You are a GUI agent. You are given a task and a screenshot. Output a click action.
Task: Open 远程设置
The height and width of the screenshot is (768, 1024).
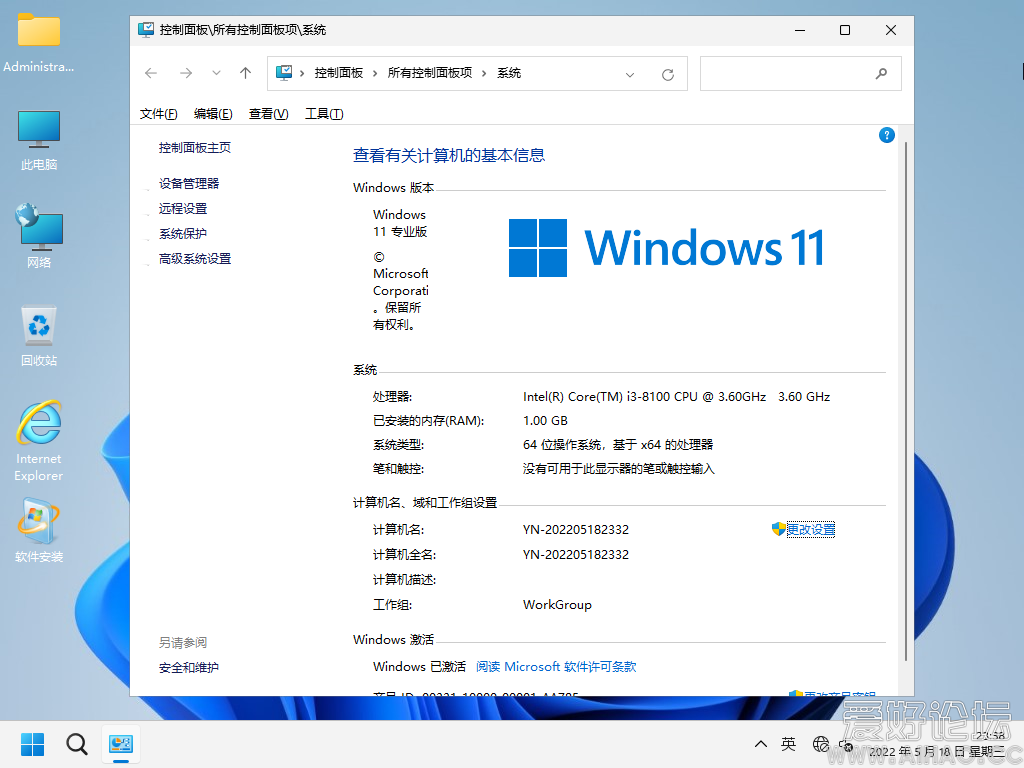coord(183,208)
